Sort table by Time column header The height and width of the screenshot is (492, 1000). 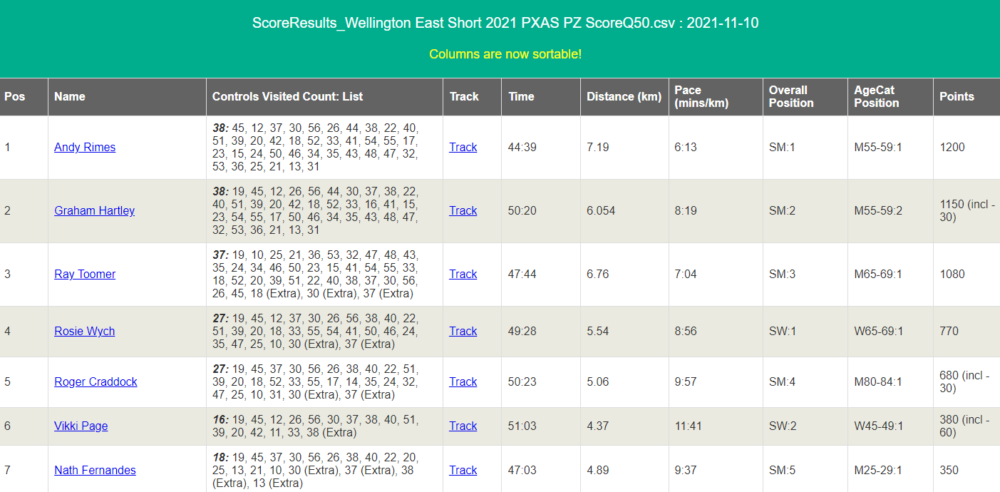tap(541, 97)
